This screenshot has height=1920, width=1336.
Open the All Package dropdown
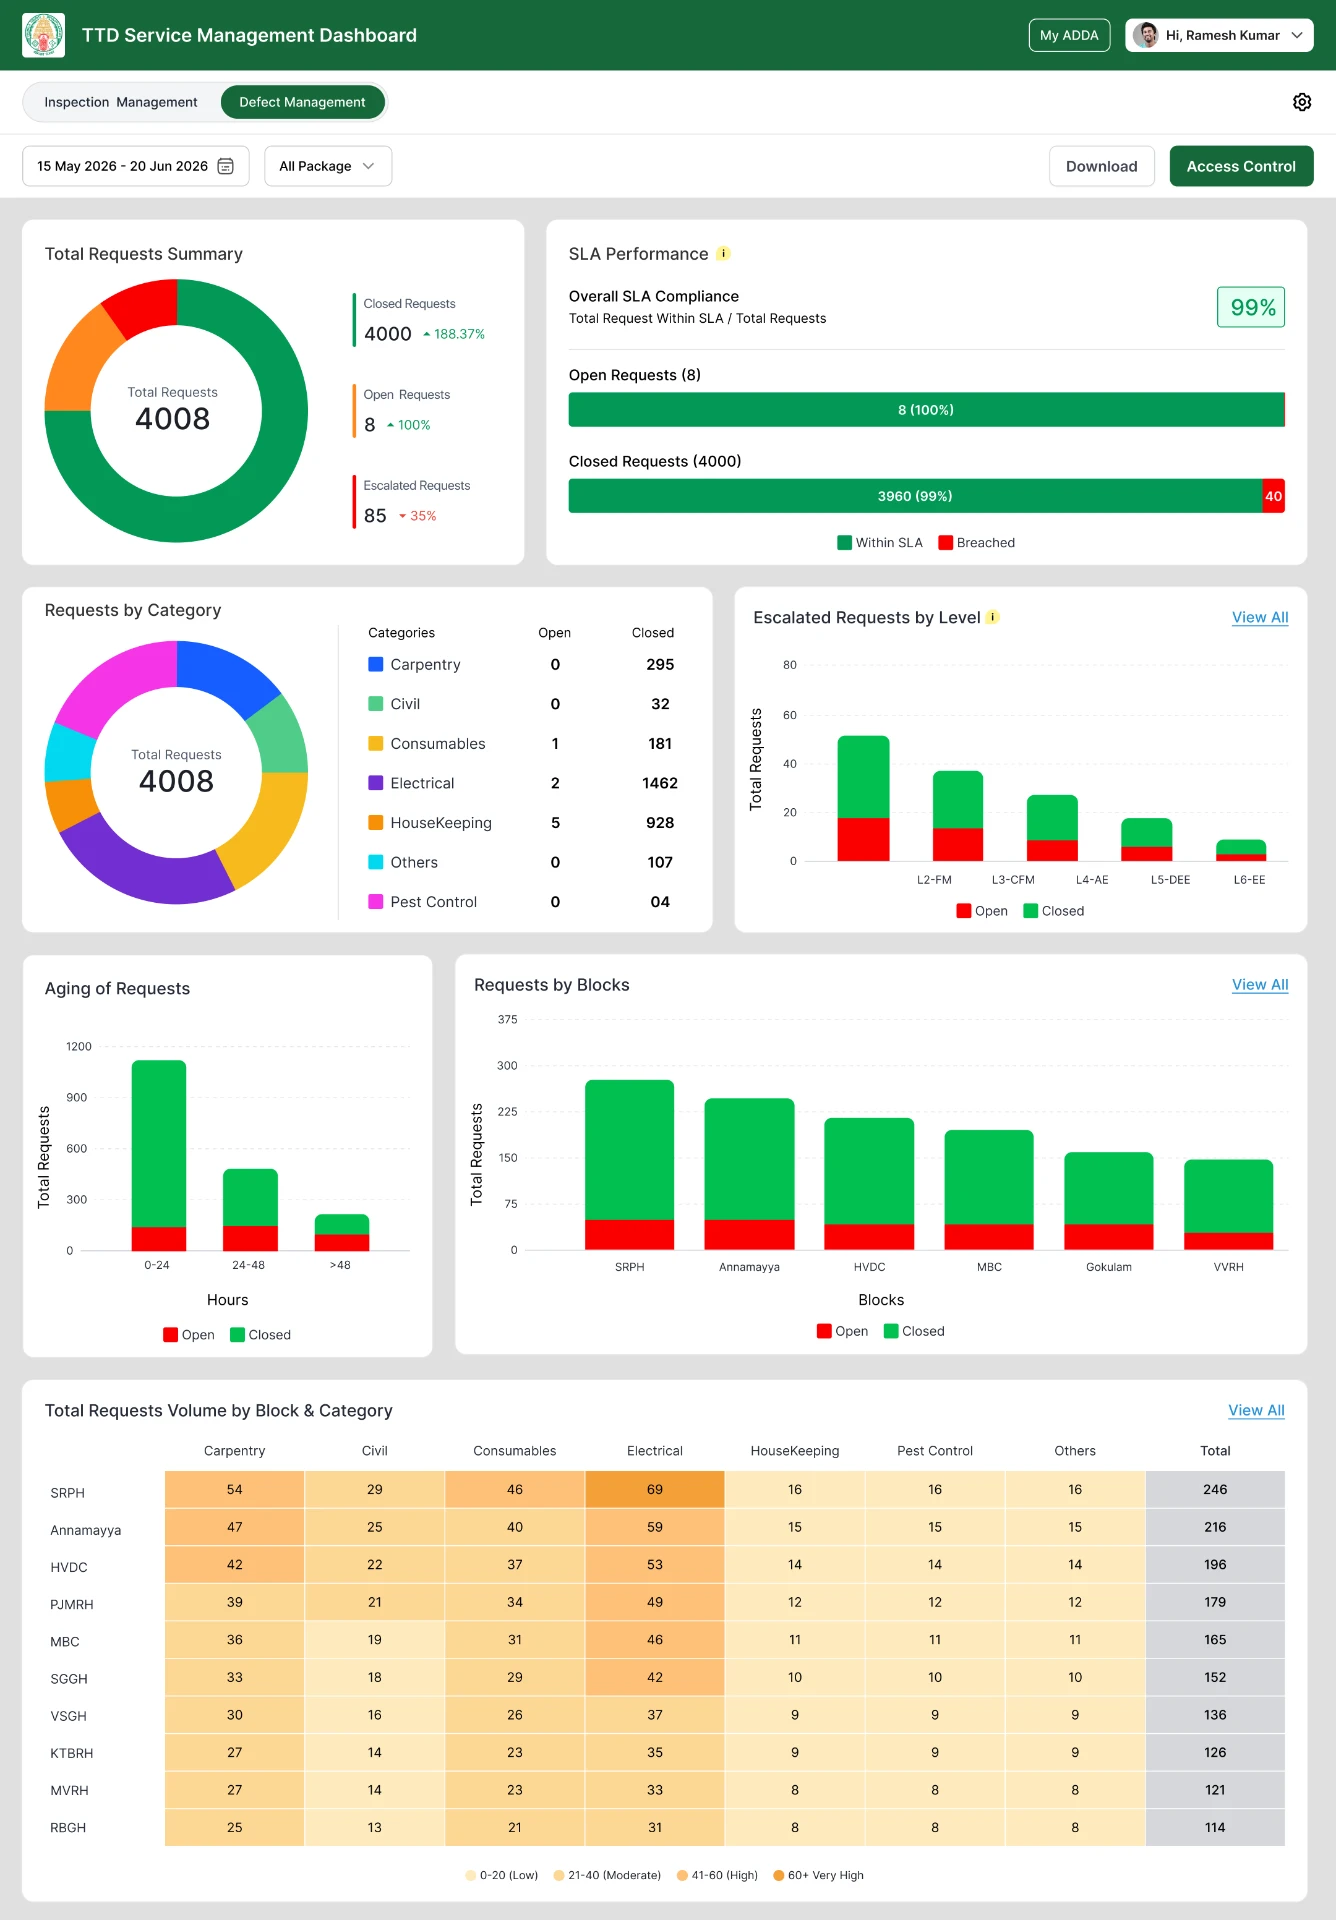328,166
